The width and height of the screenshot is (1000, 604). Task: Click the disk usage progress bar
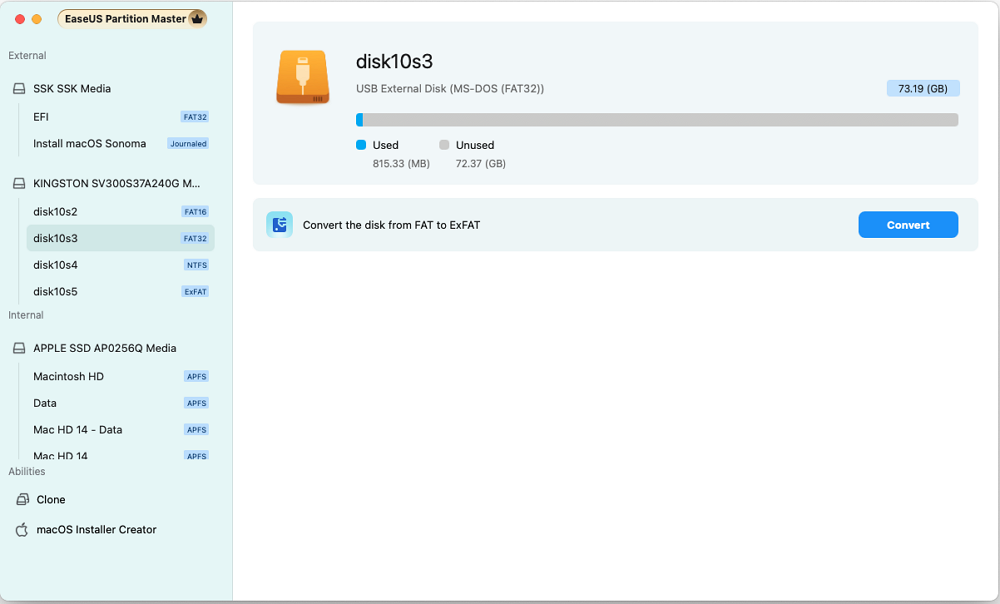tap(657, 120)
